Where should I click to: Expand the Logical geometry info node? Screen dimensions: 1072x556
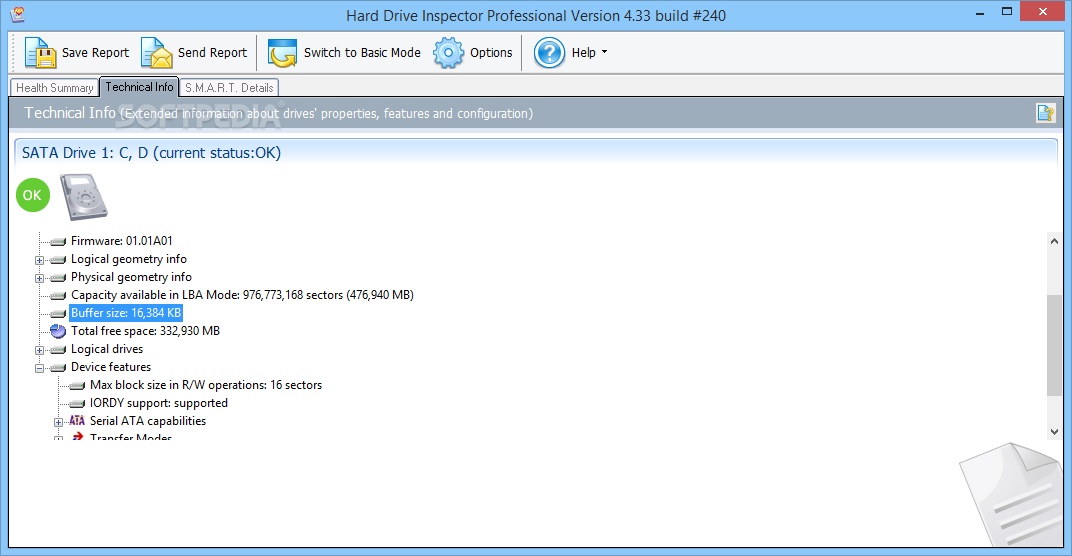[x=40, y=261]
